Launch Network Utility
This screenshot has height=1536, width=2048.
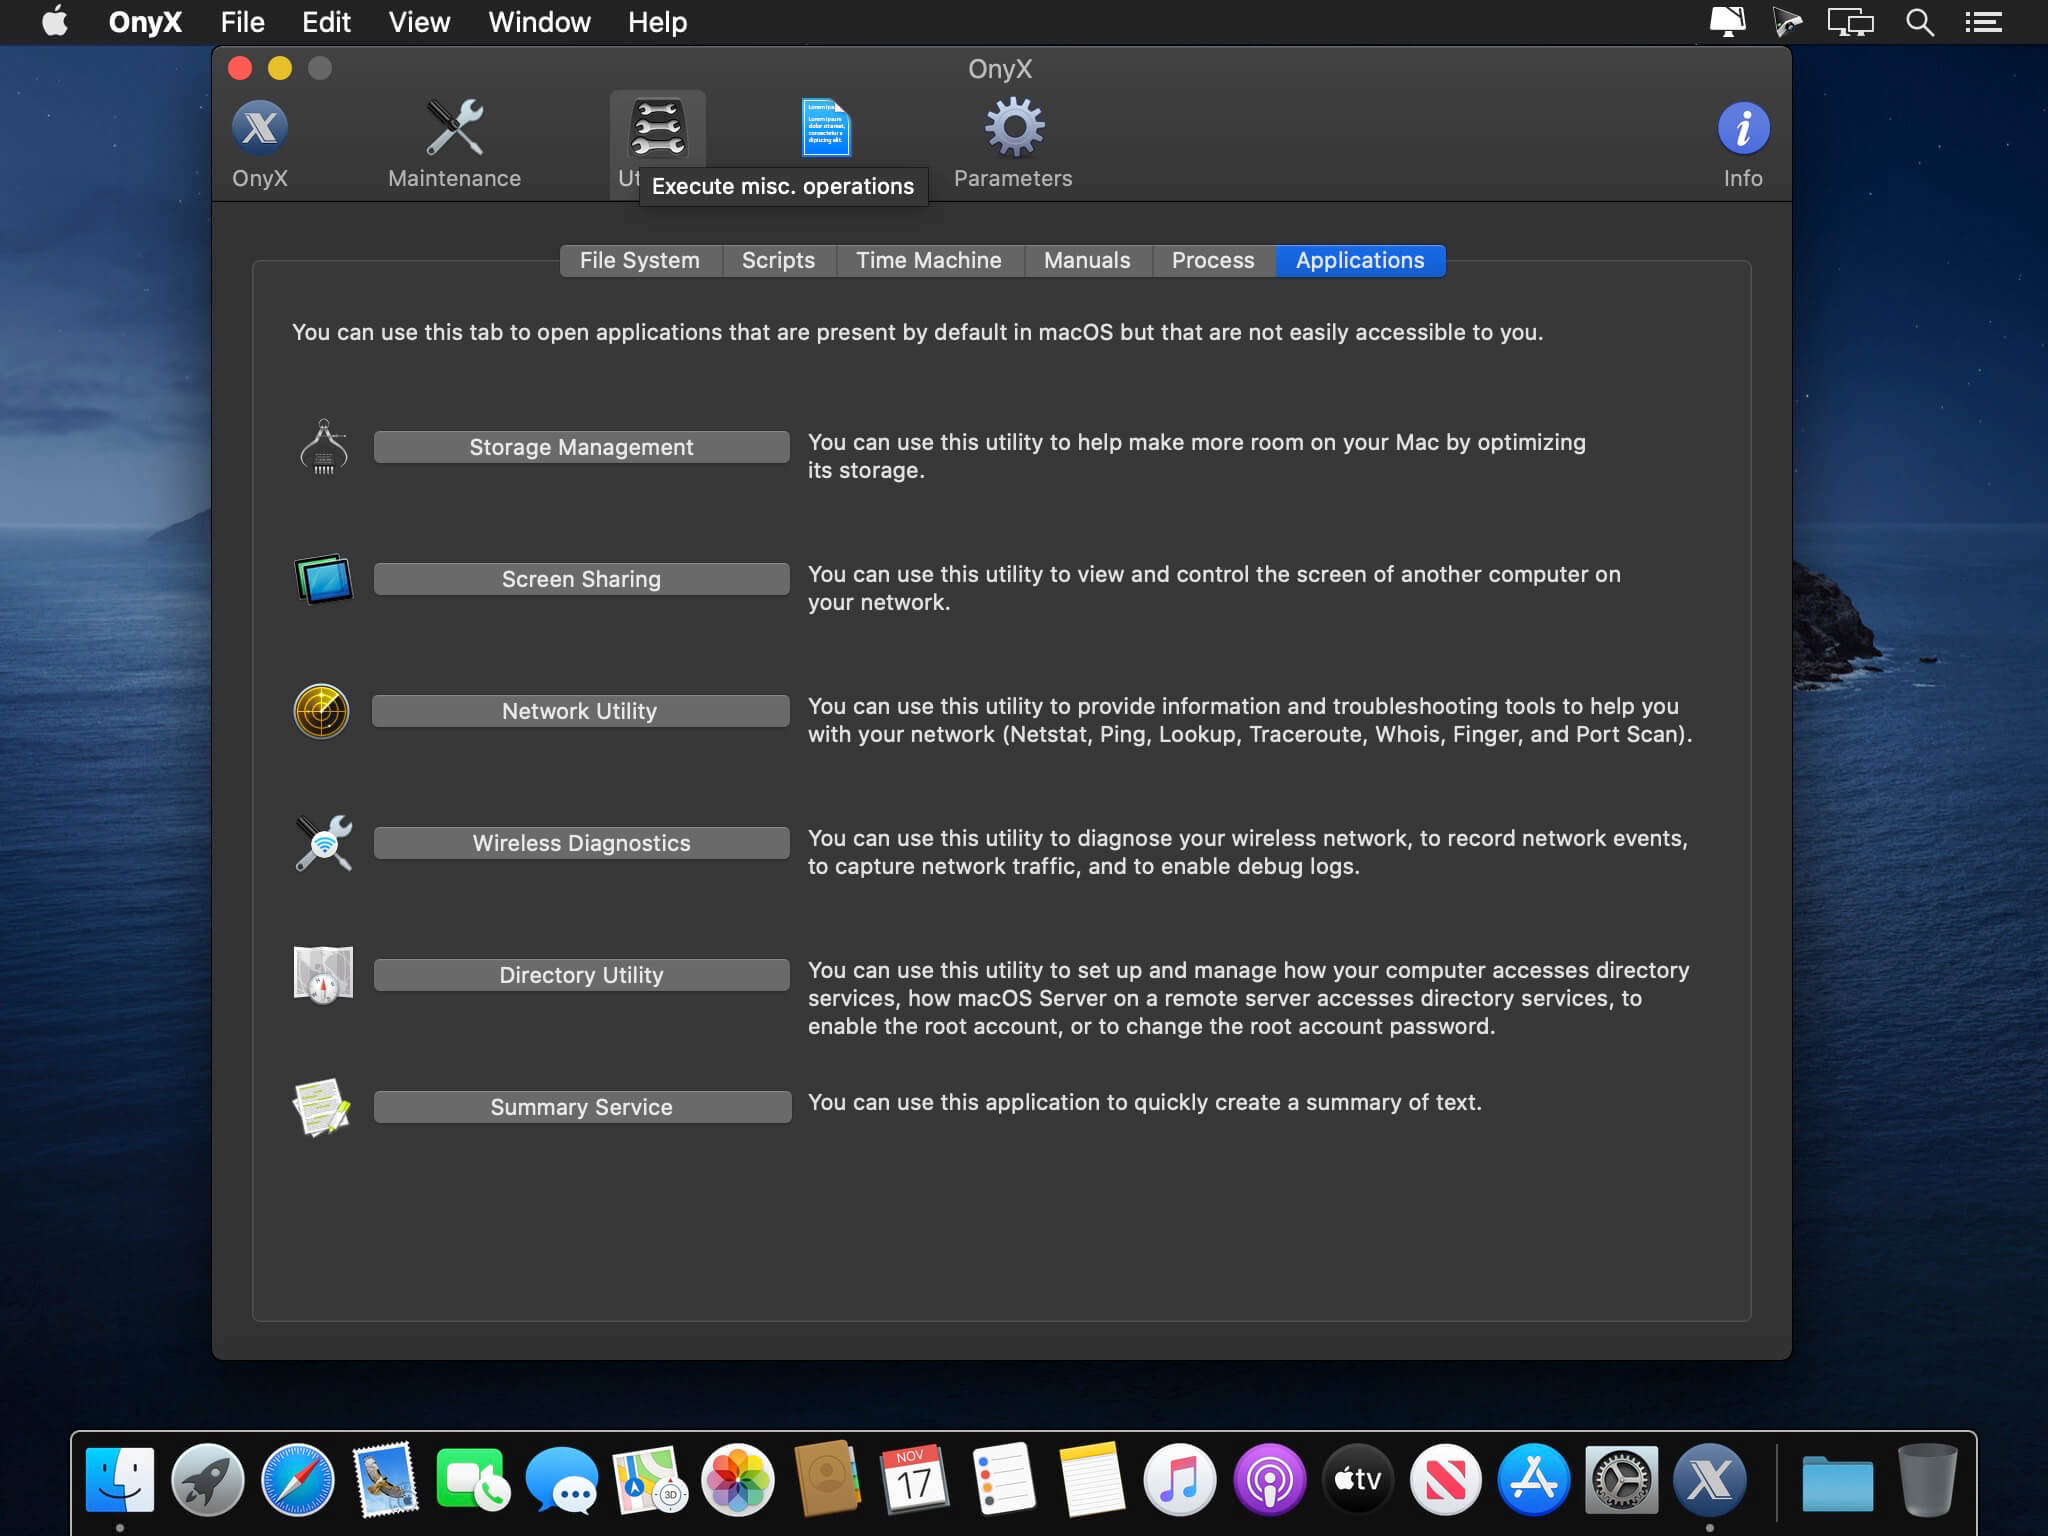point(580,711)
